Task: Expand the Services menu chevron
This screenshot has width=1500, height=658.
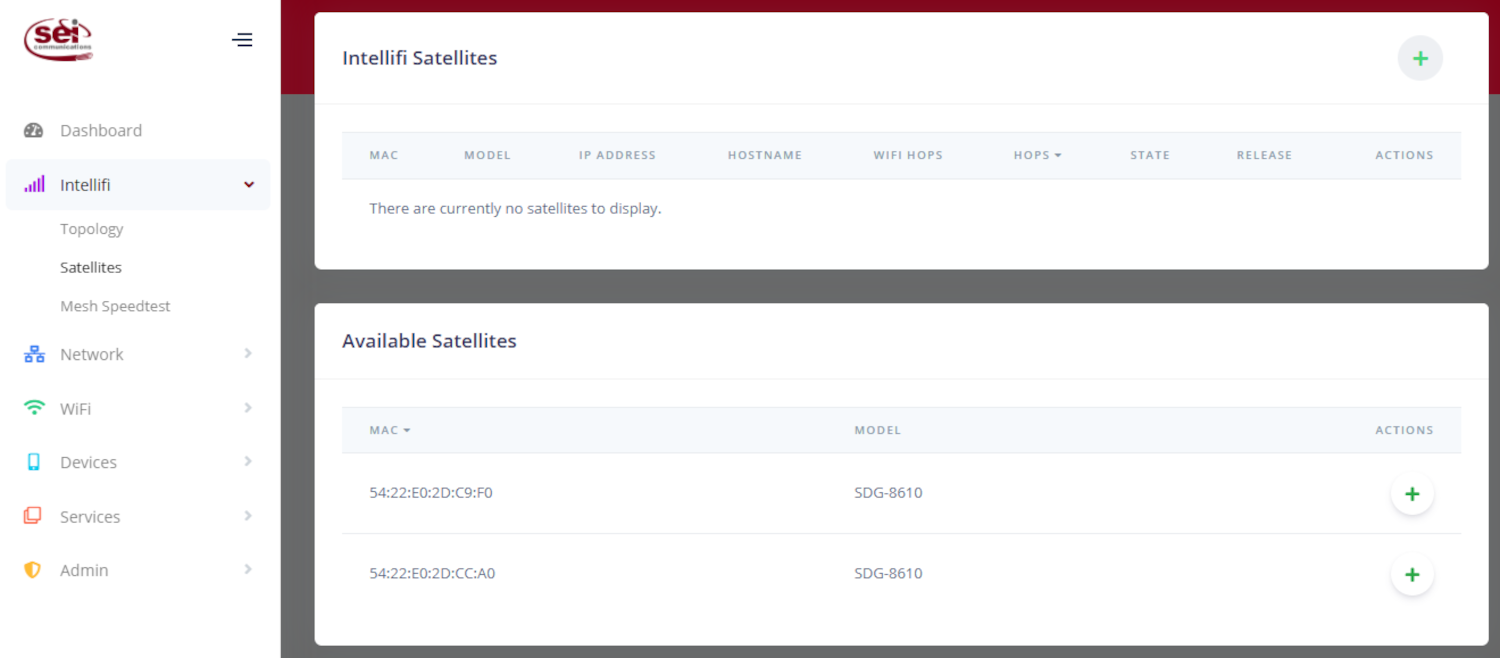Action: [248, 516]
